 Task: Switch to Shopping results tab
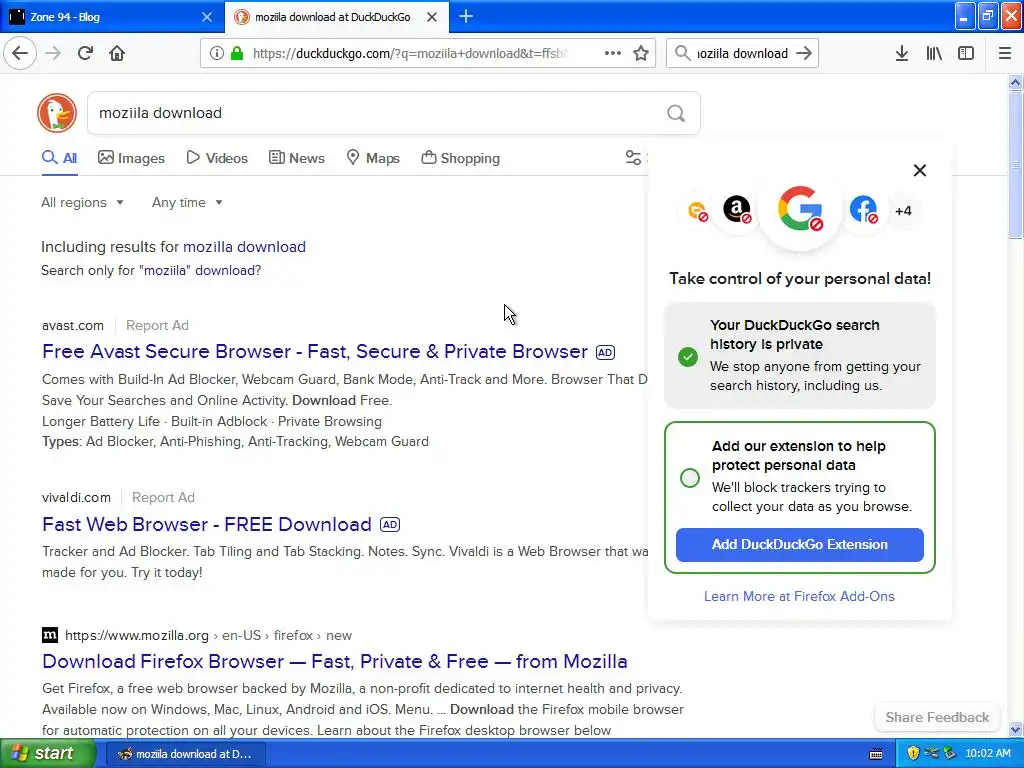(x=460, y=158)
